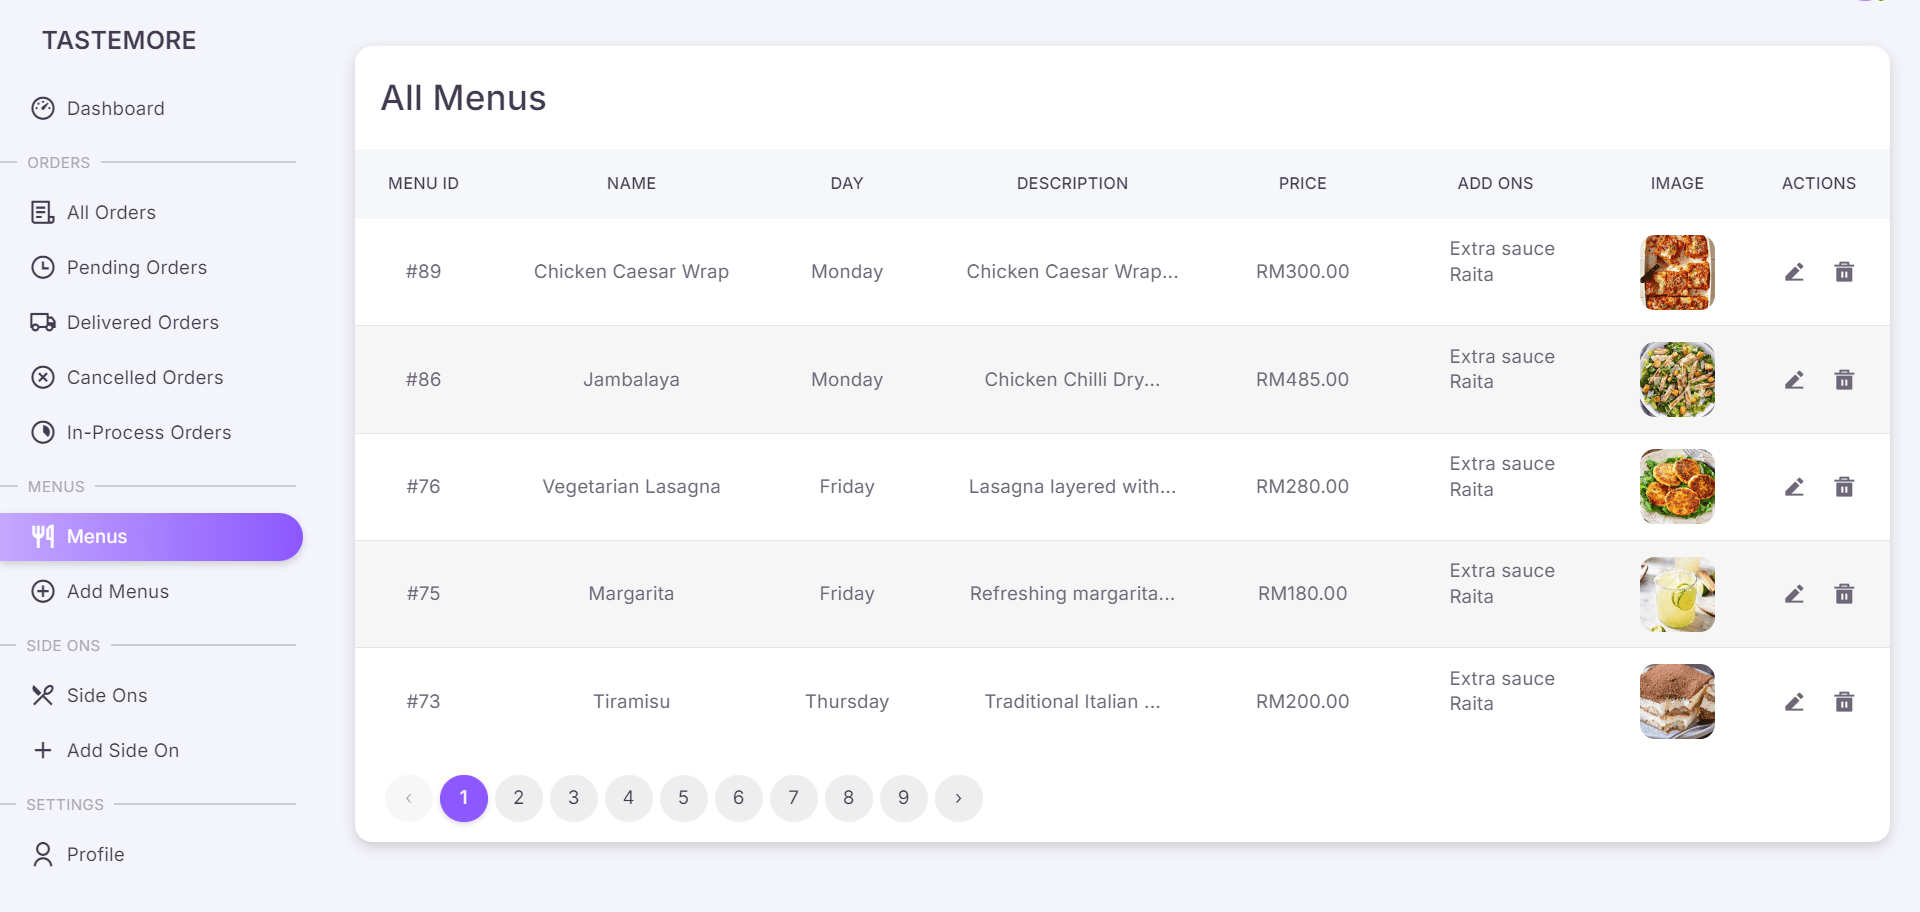Viewport: 1920px width, 912px height.
Task: Go to previous page using left chevron
Action: pos(409,798)
